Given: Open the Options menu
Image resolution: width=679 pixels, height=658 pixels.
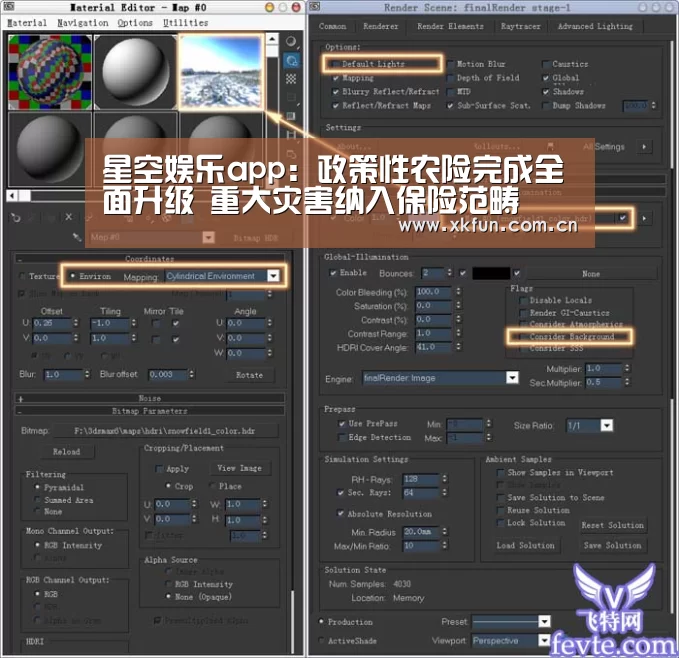Looking at the screenshot, I should [x=135, y=23].
